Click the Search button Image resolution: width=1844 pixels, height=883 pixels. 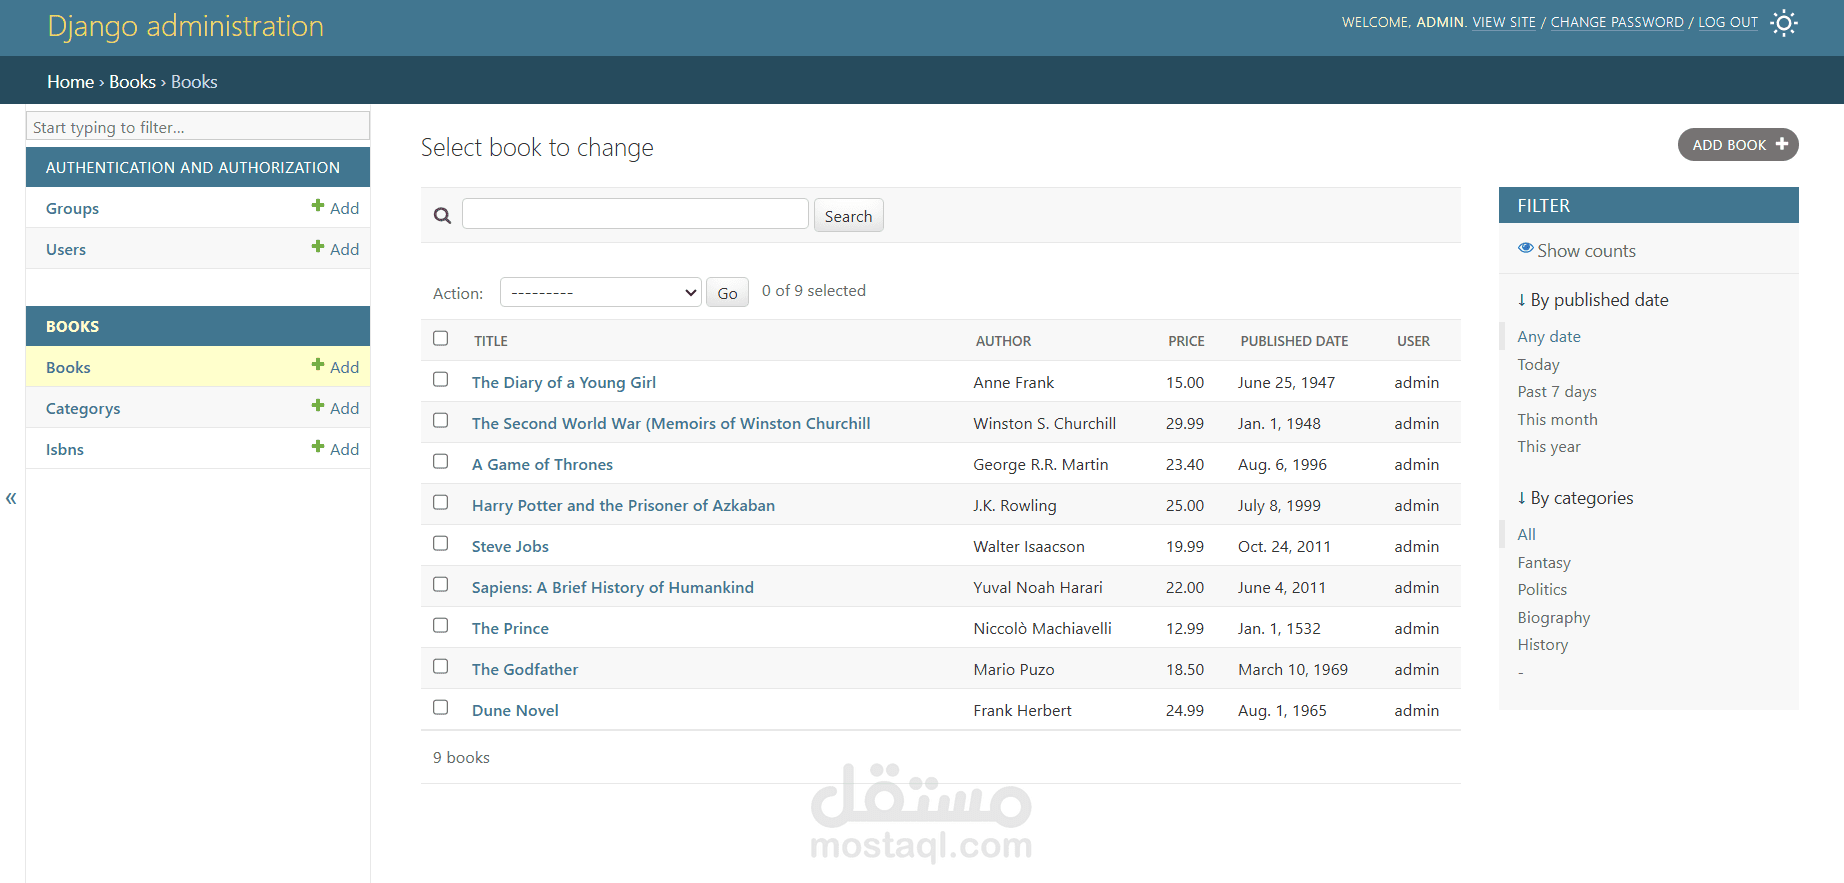[x=848, y=216]
